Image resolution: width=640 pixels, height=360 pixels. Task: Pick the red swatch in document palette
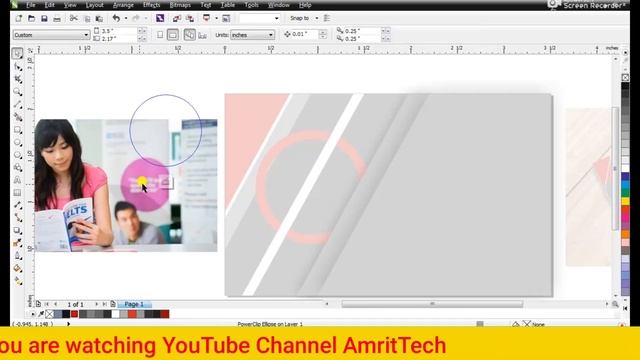coord(74,314)
